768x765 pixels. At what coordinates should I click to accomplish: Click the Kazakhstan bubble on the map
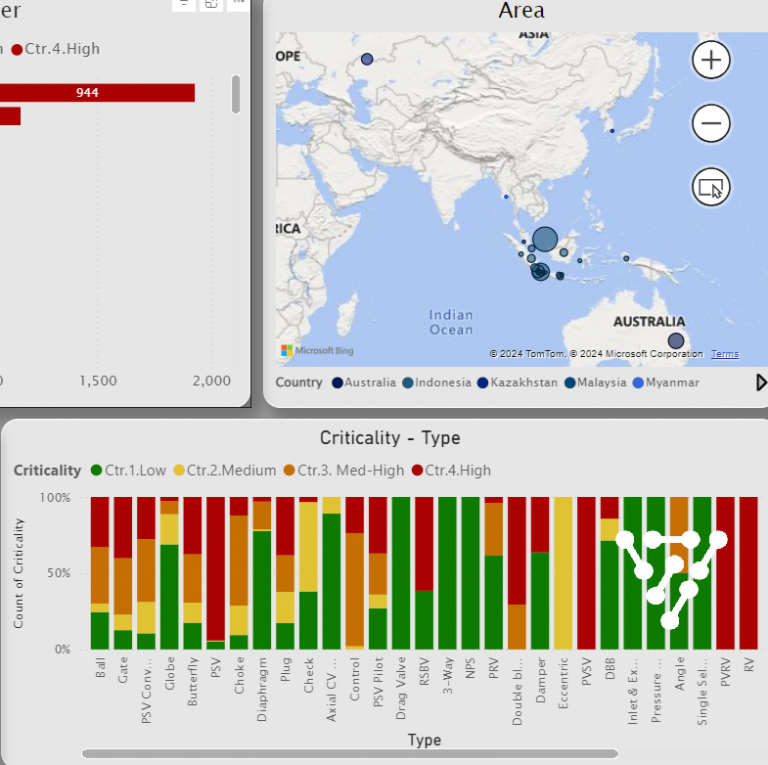pos(367,60)
